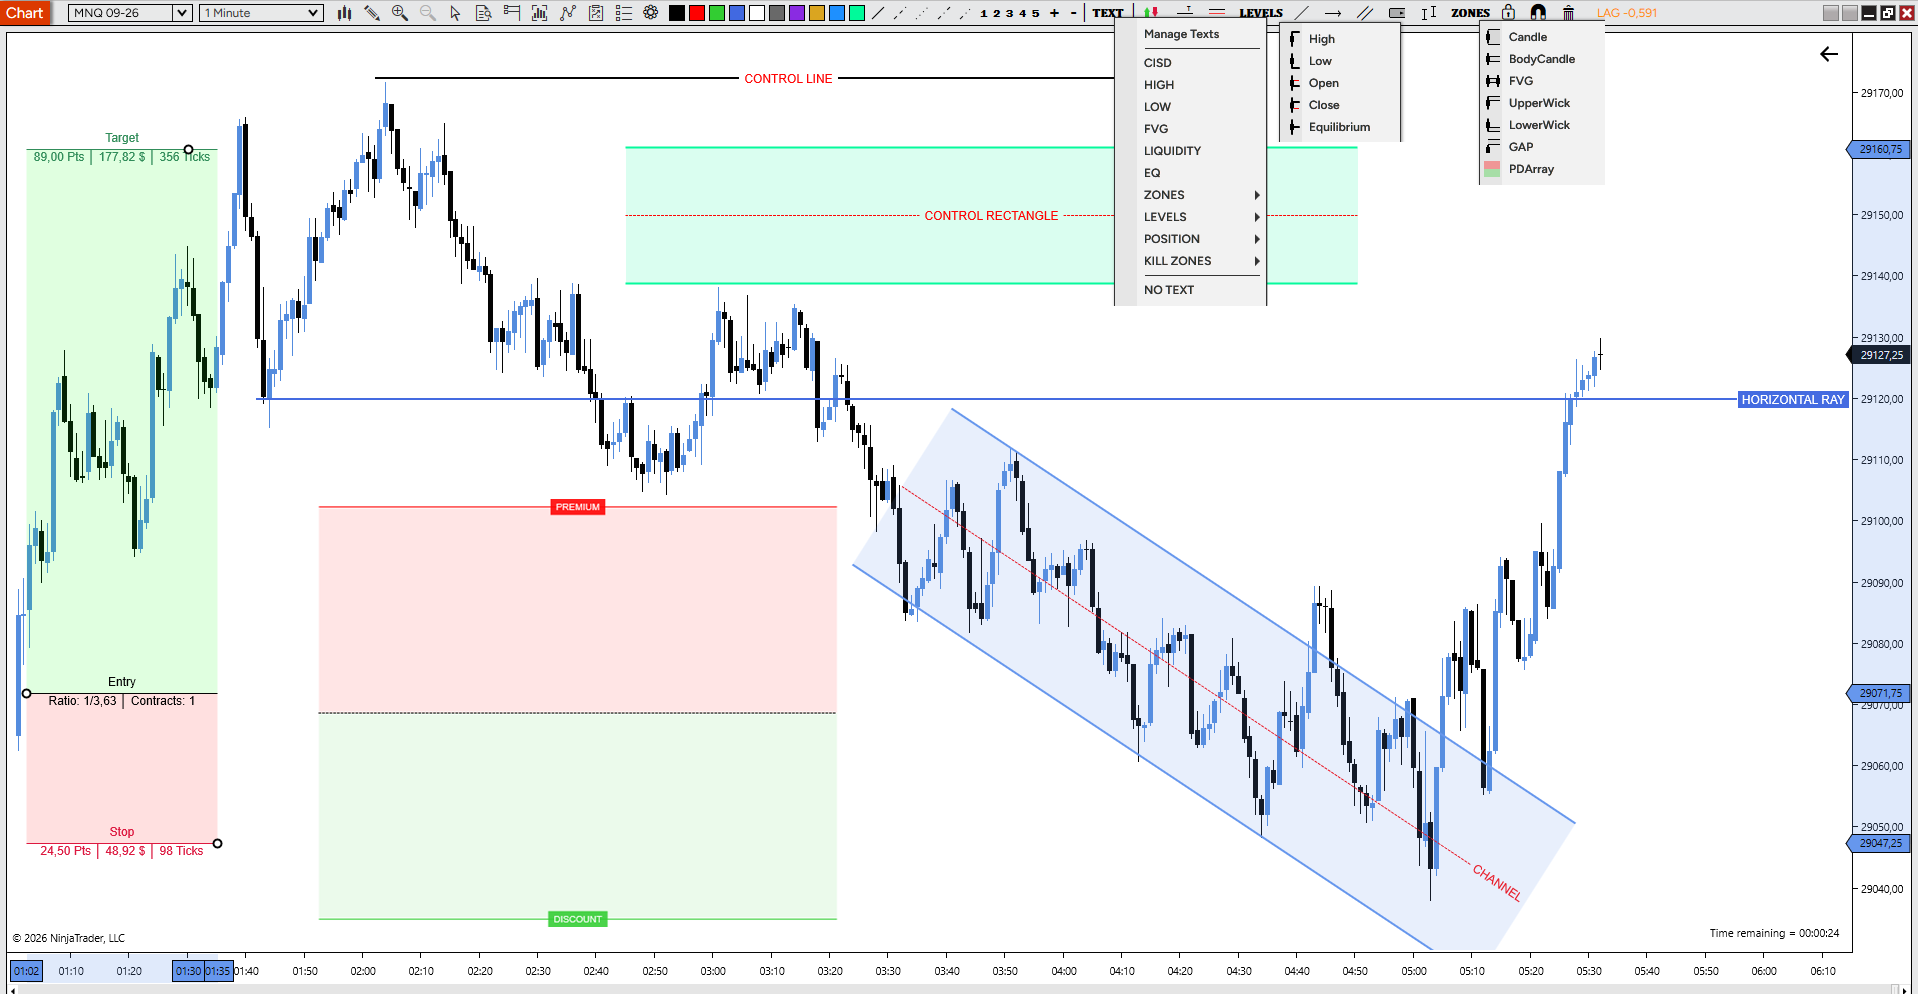Toggle the padlock lock drawings icon
Viewport: 1918px width, 994px height.
[1508, 13]
